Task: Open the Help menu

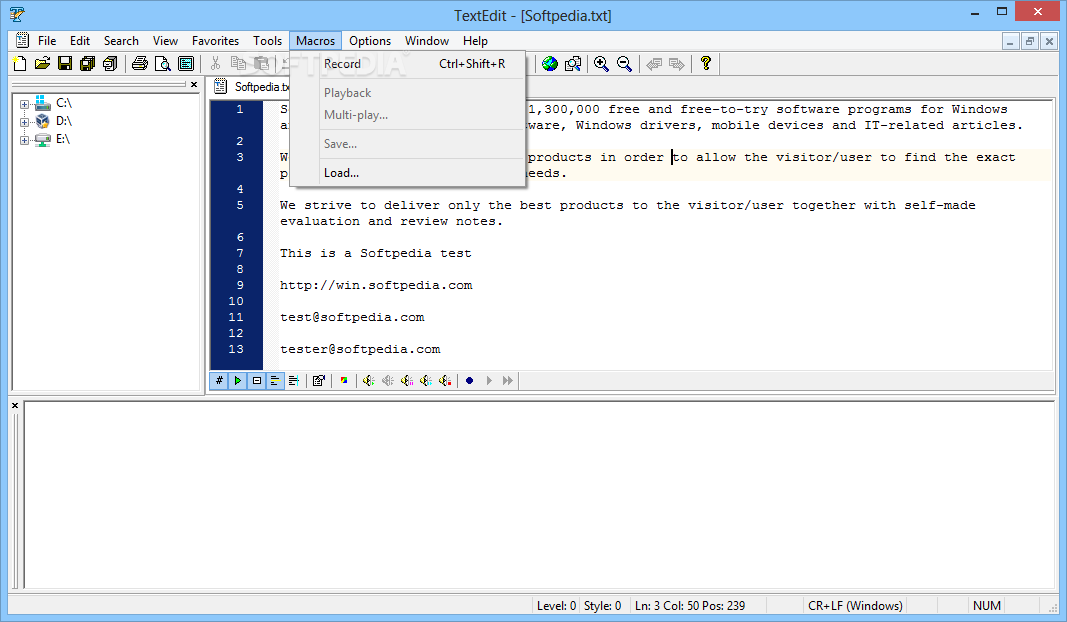Action: pos(475,41)
